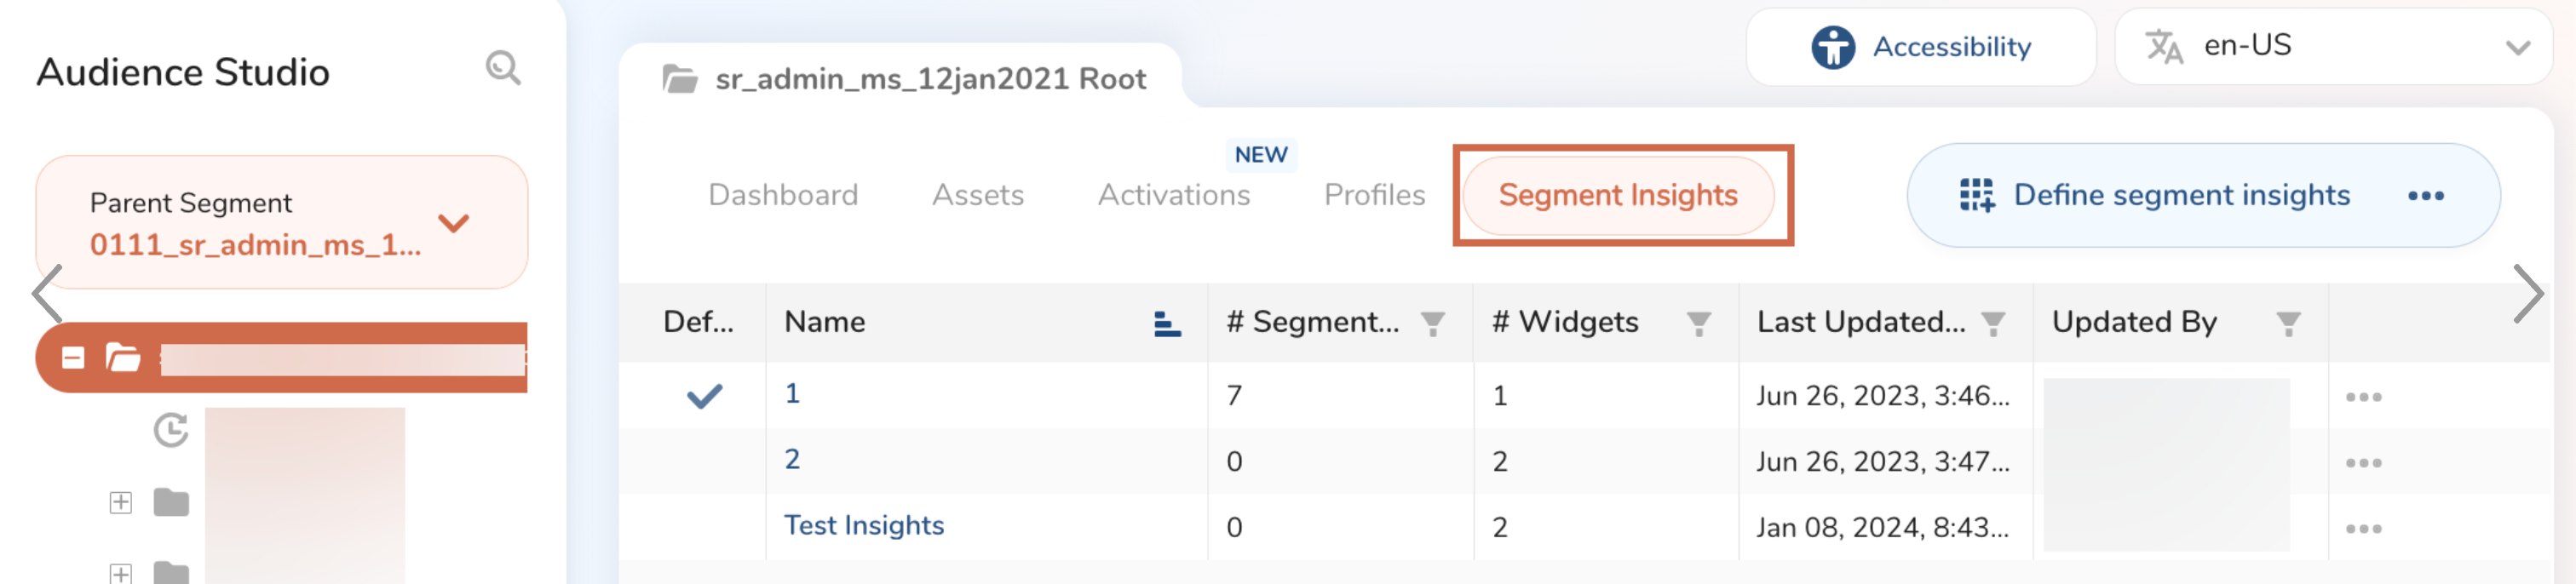Click the left collapse arrow on sidebar

[x=47, y=294]
